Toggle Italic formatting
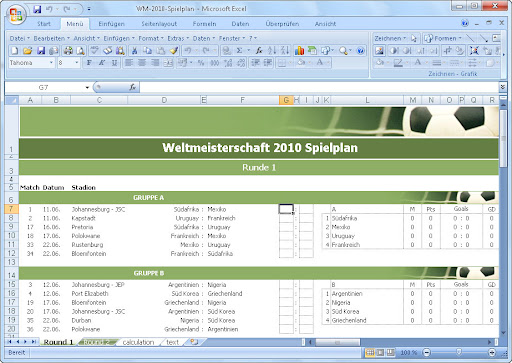 tap(102, 63)
